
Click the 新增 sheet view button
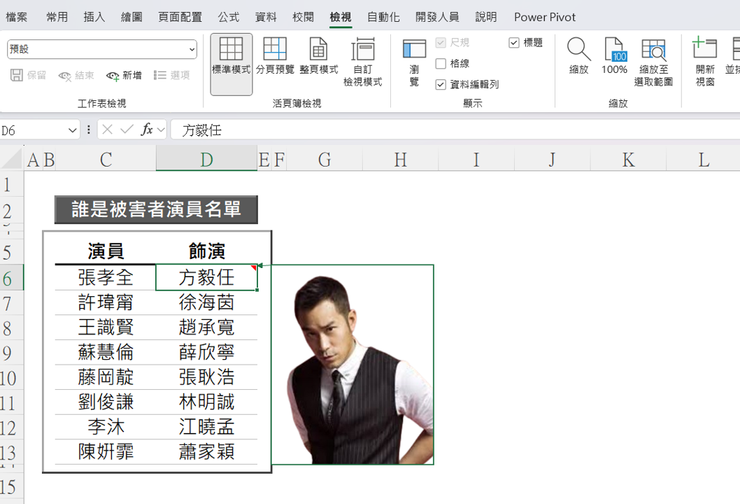124,76
